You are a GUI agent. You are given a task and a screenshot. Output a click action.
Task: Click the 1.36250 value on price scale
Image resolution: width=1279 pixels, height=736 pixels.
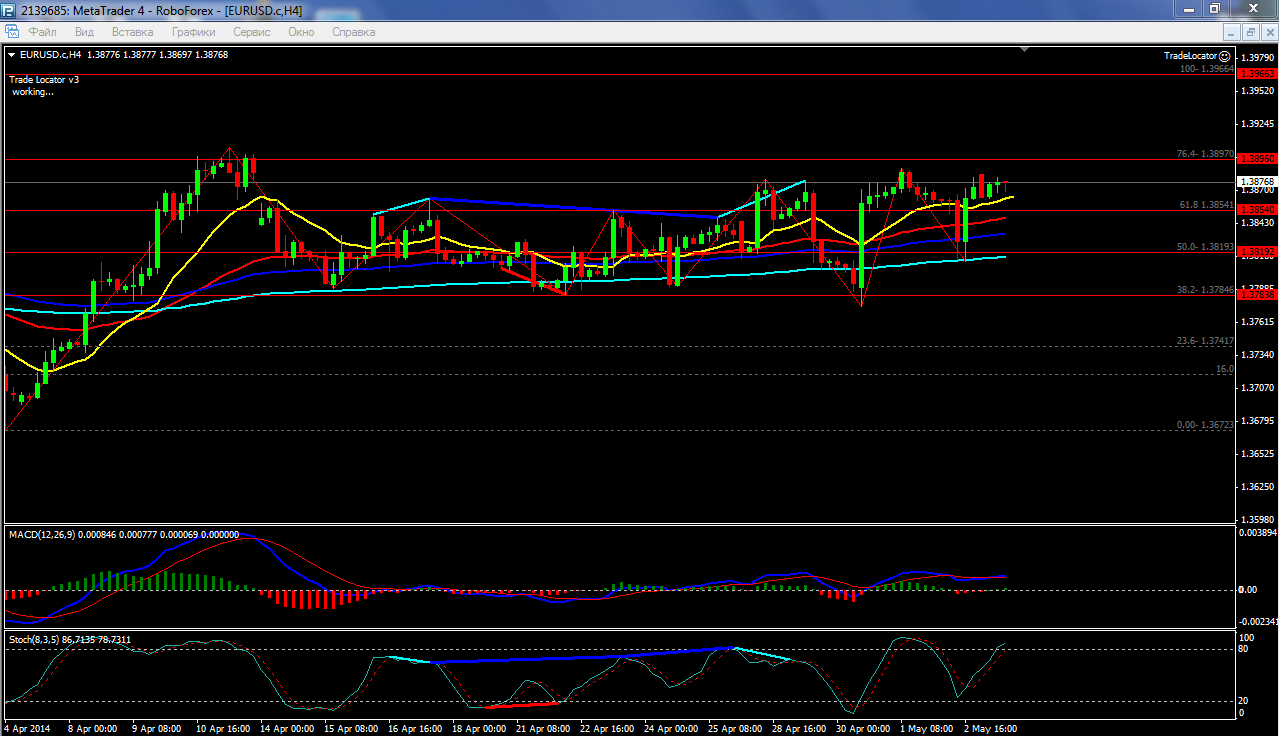click(x=1259, y=487)
